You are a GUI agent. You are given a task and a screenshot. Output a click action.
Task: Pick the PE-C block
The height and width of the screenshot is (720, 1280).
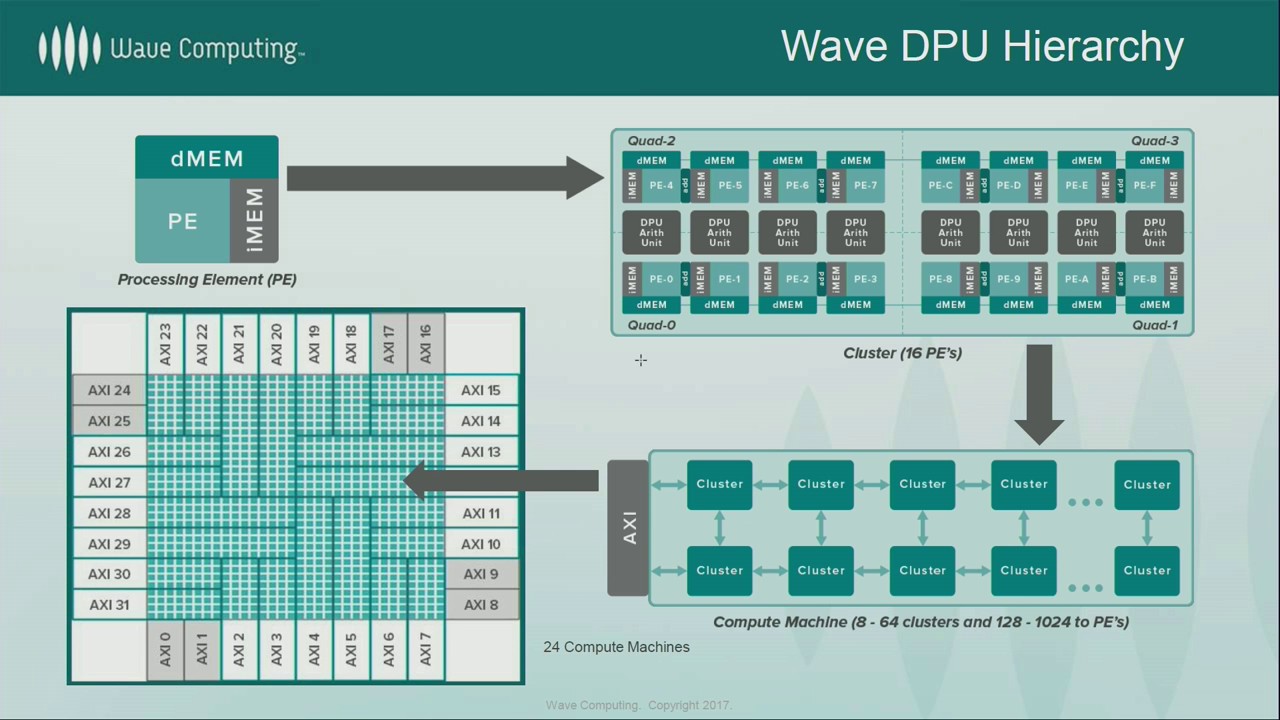[x=941, y=186]
